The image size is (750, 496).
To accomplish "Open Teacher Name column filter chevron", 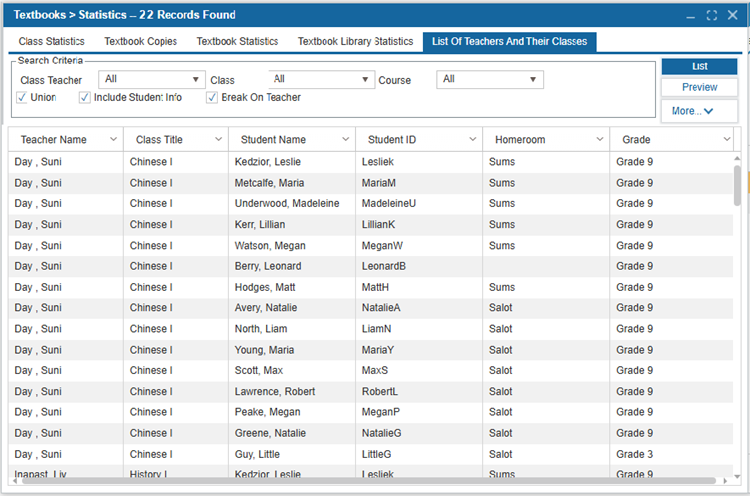I will [x=113, y=139].
